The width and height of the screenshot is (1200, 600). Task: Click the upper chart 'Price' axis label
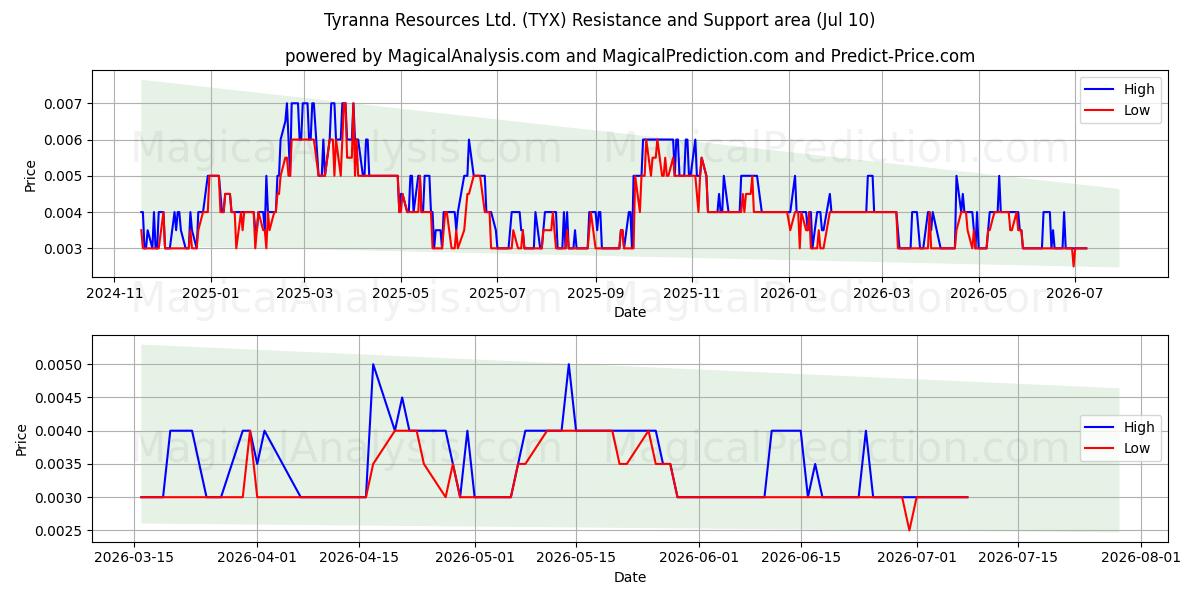30,175
